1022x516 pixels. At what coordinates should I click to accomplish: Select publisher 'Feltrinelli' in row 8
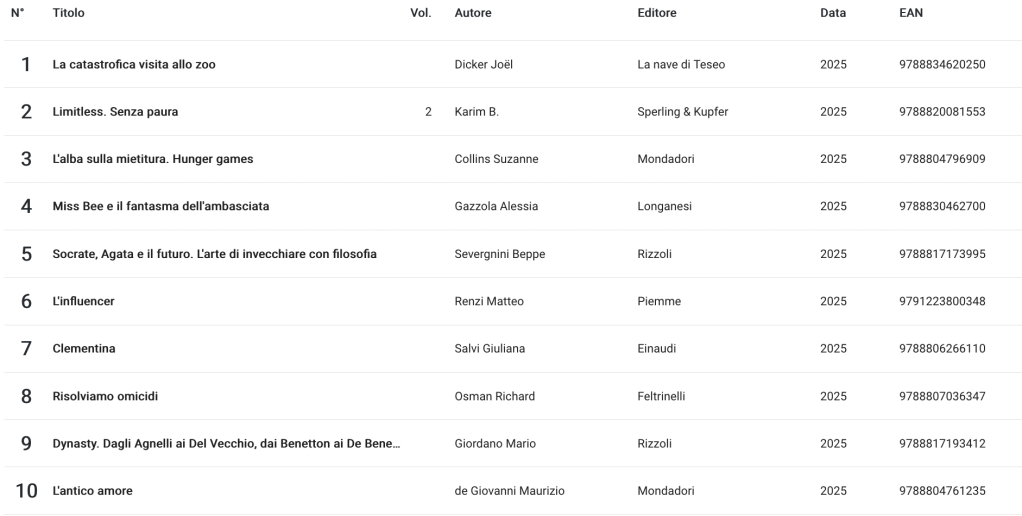661,397
